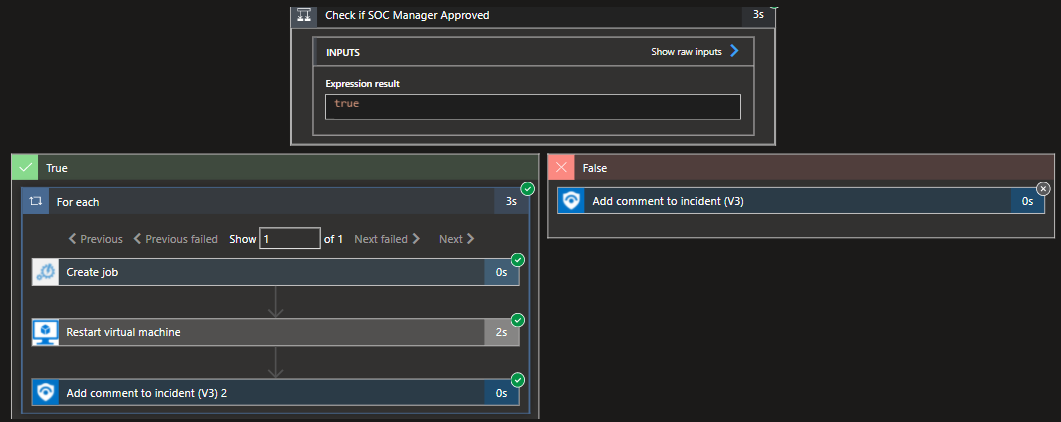Click the skipped X badge on the False branch action

(x=1043, y=189)
